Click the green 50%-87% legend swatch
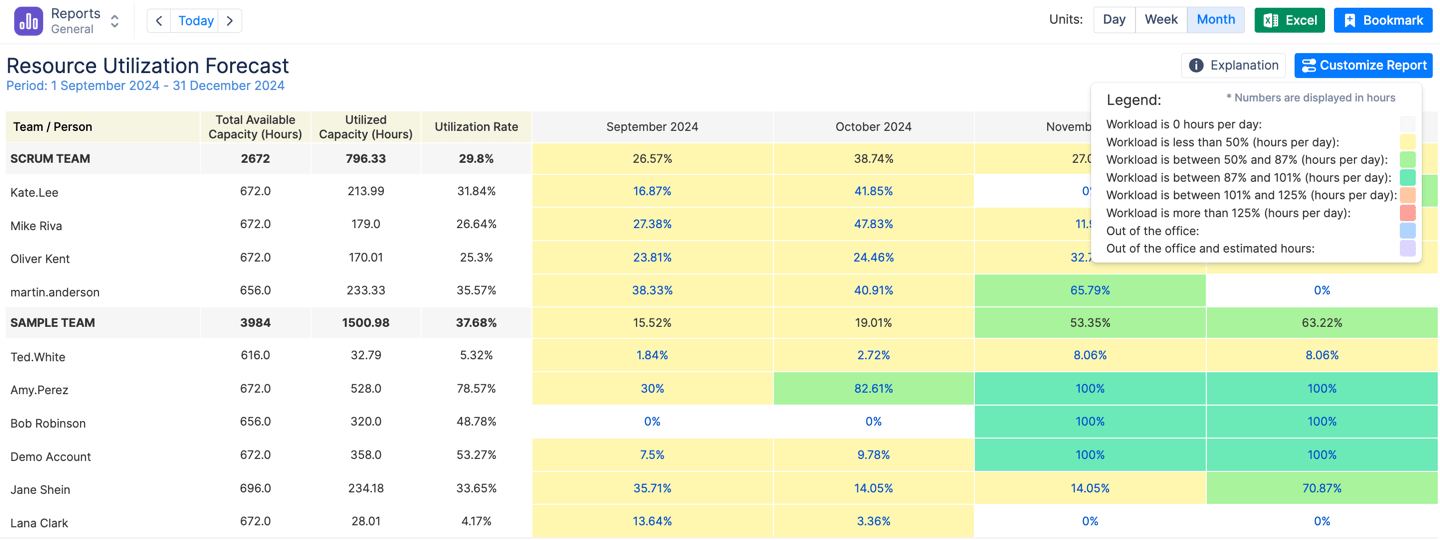Screen dimensions: 1440x540 coord(1407,160)
